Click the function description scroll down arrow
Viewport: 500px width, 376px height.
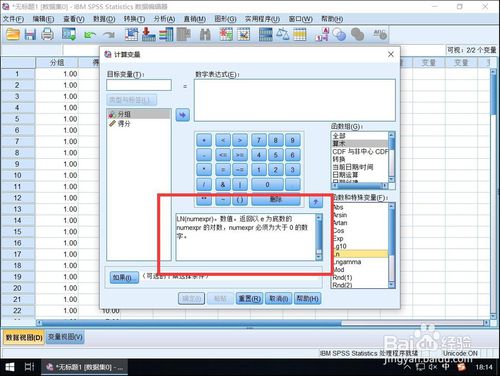[x=319, y=257]
